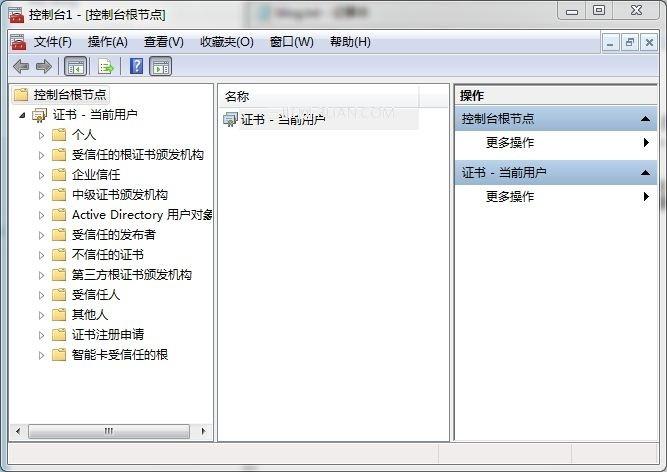
Task: Select the 智能卡受信任的根 folder icon
Action: pos(59,355)
